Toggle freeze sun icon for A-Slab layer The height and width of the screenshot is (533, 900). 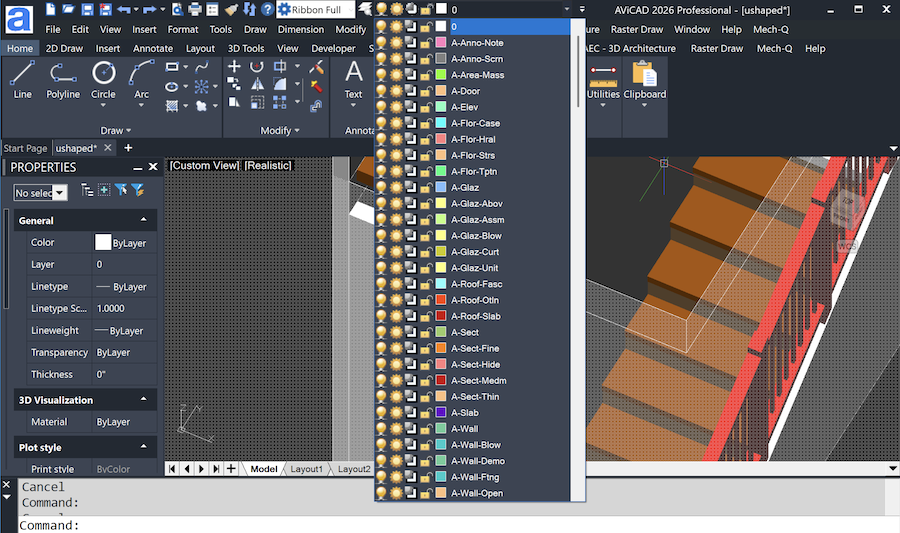(x=396, y=413)
